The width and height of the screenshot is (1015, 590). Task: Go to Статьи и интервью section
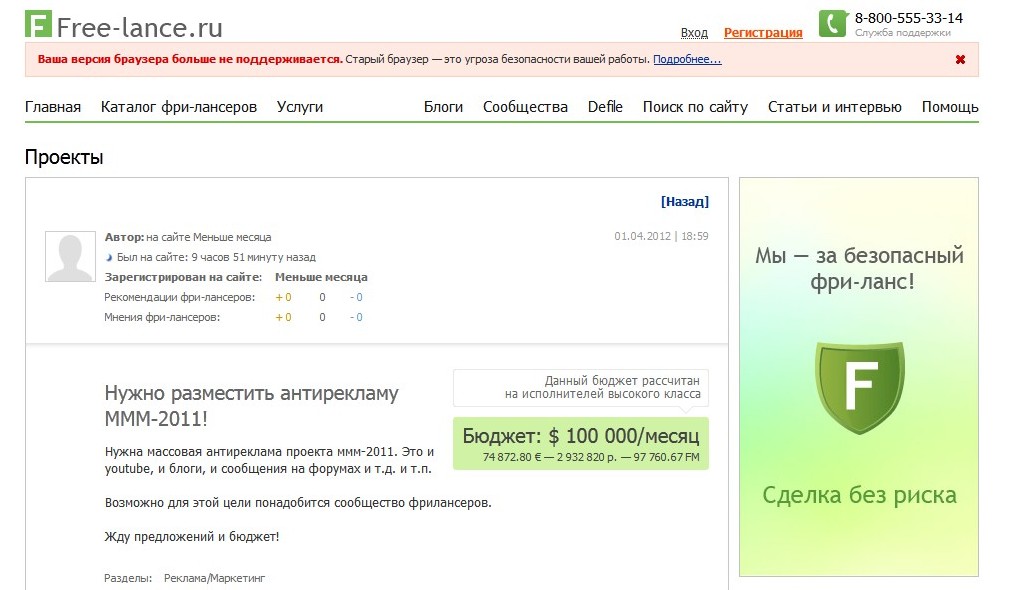coord(834,107)
